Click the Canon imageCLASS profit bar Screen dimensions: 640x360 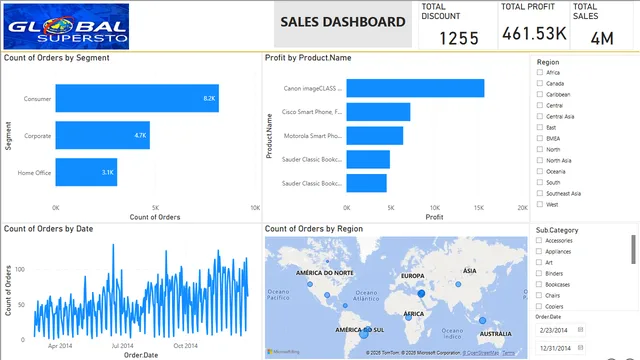415,88
